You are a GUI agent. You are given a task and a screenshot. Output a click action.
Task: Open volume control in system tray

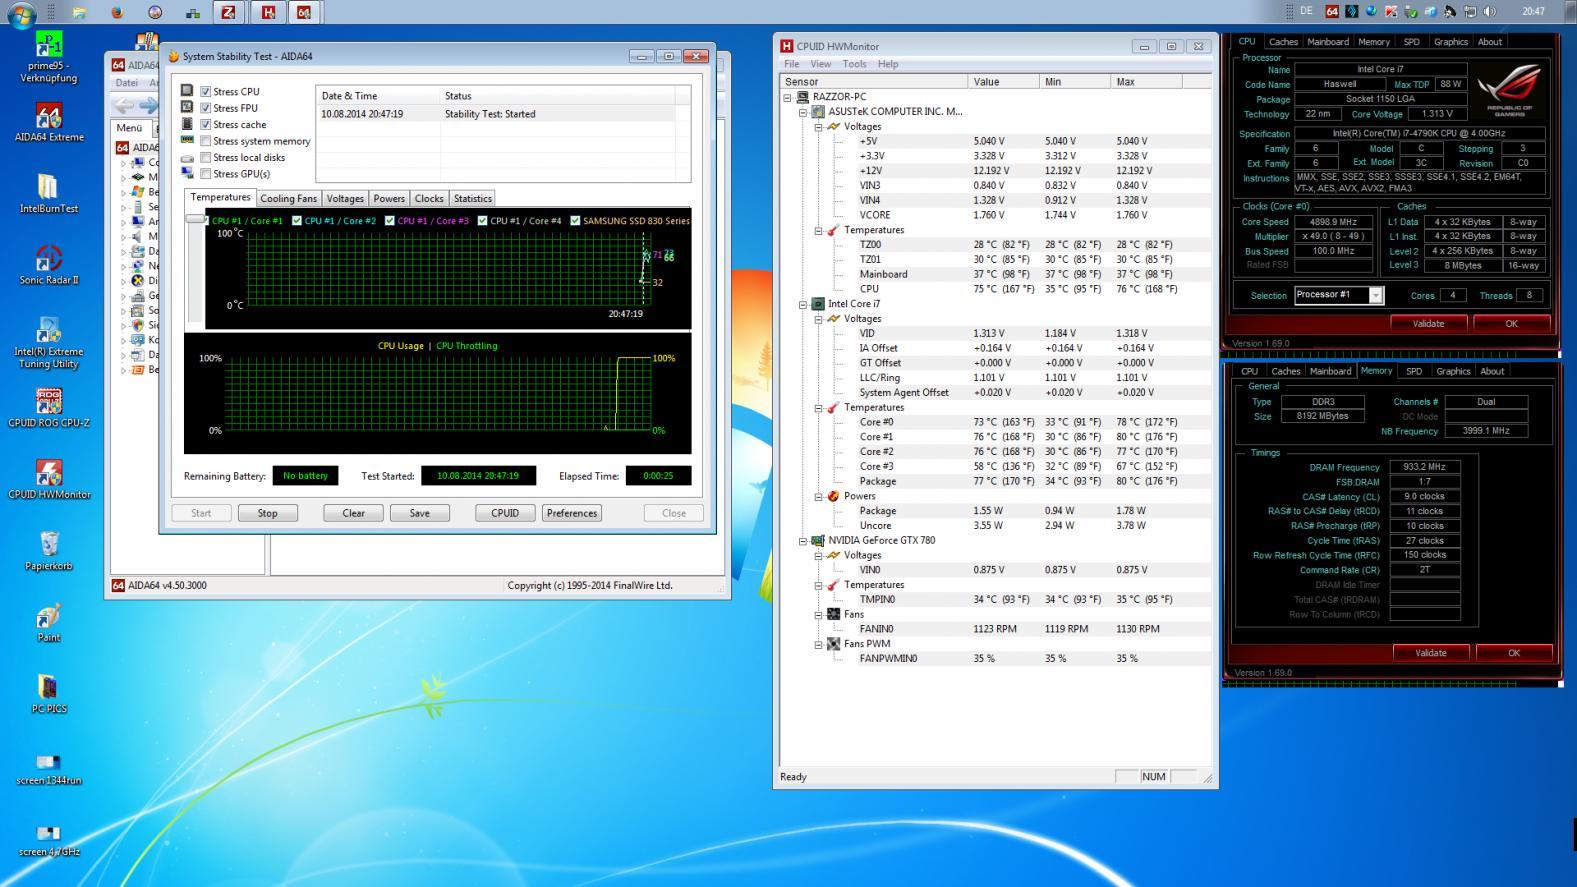1490,12
